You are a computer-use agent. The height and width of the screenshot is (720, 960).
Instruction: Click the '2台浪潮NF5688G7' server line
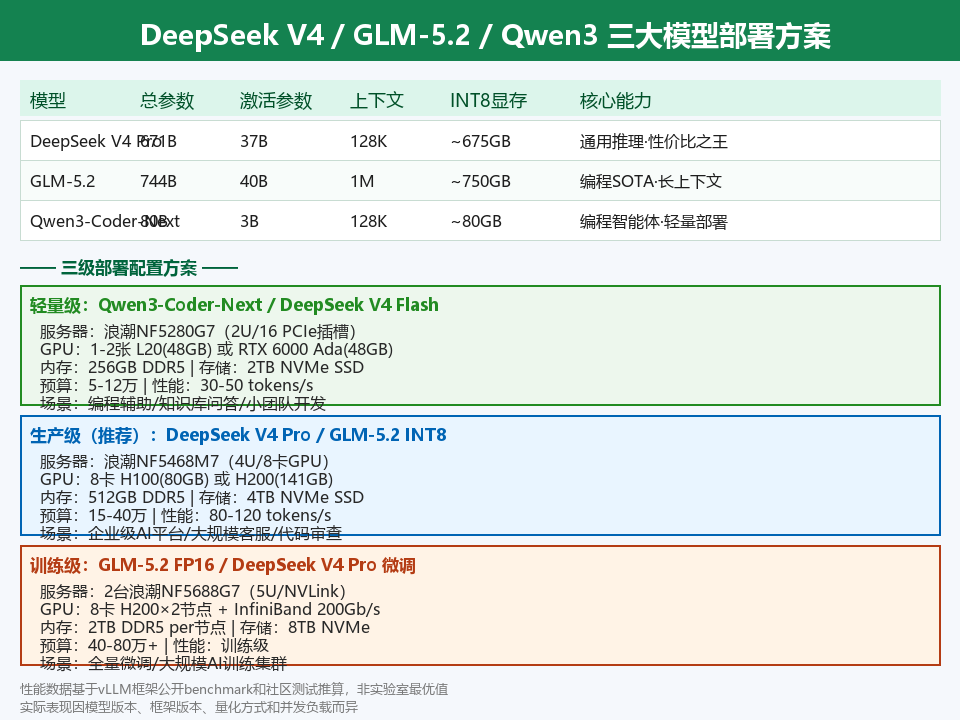coord(193,591)
